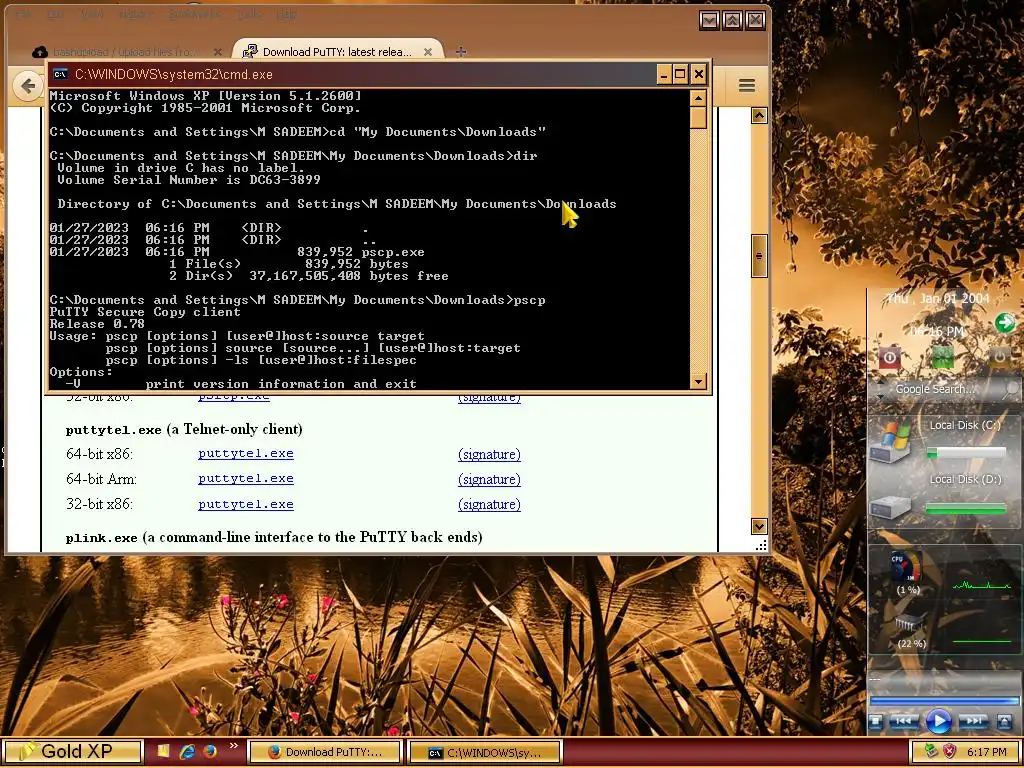Open signature link for 32-bit x86 puttytel

pyautogui.click(x=489, y=504)
